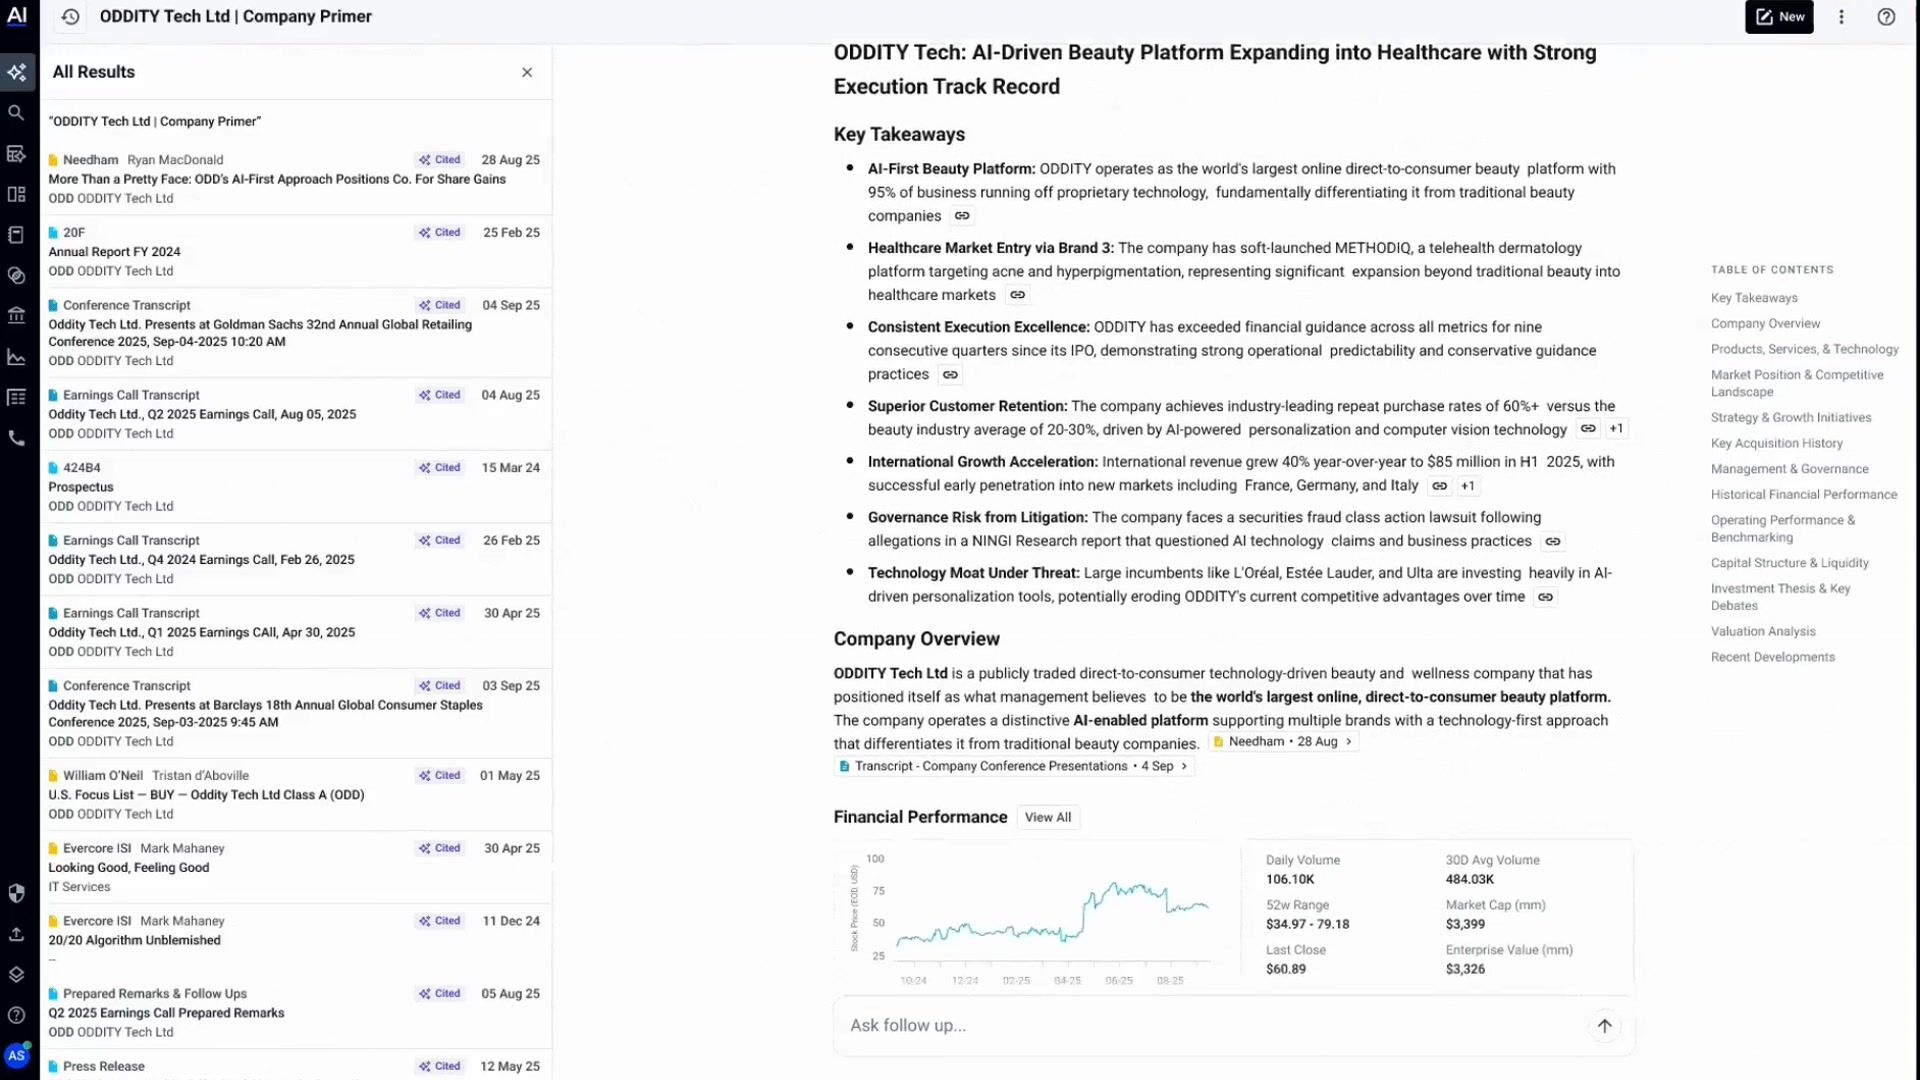1920x1080 pixels.
Task: Open help question mark icon top right
Action: point(1886,17)
